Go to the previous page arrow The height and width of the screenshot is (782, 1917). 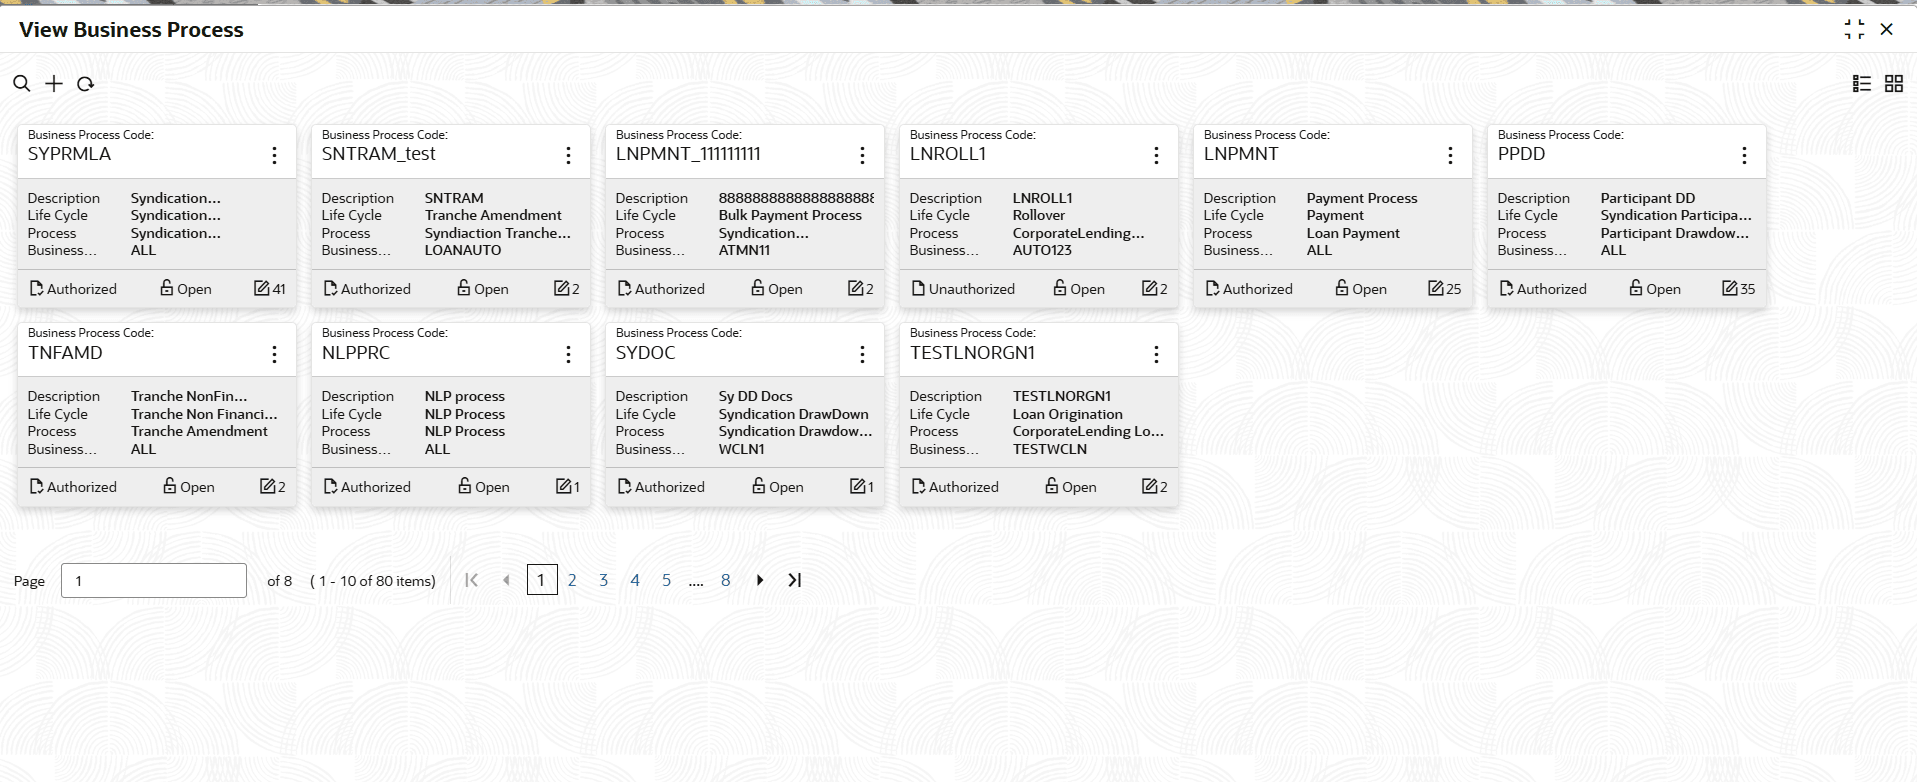506,580
